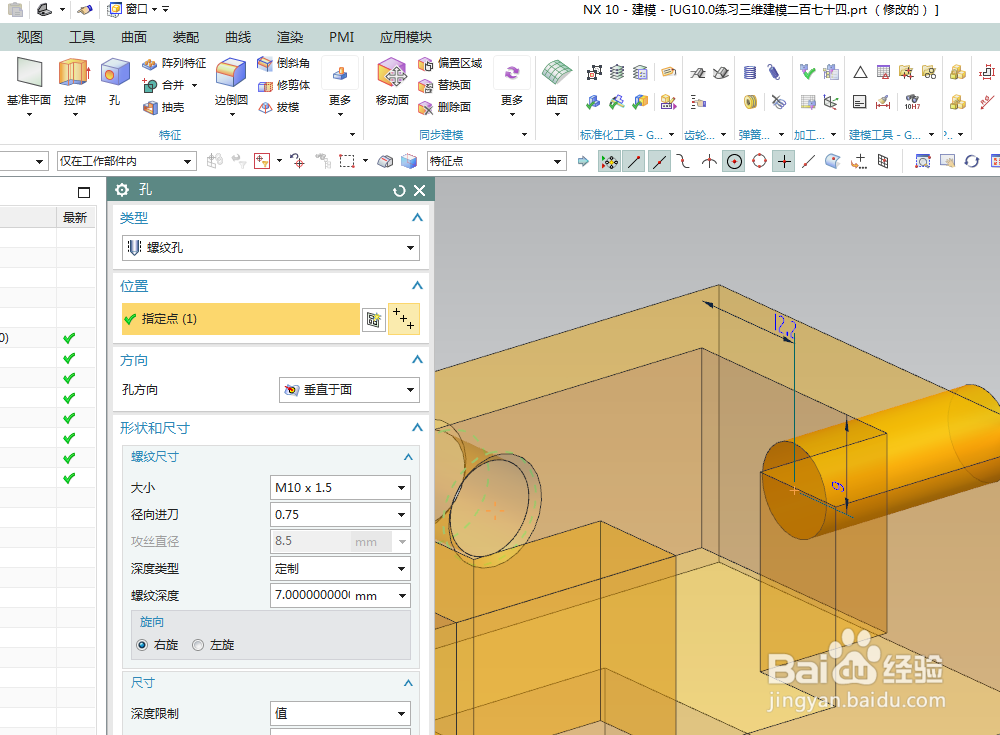Image resolution: width=1000 pixels, height=735 pixels.
Task: Collapse the 形状和尺寸 section chevron
Action: point(417,427)
